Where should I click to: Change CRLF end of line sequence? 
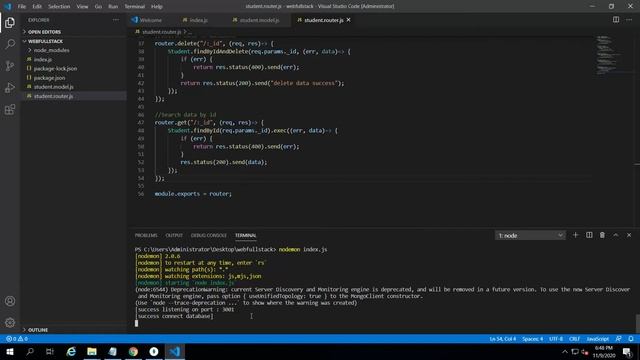tap(574, 339)
